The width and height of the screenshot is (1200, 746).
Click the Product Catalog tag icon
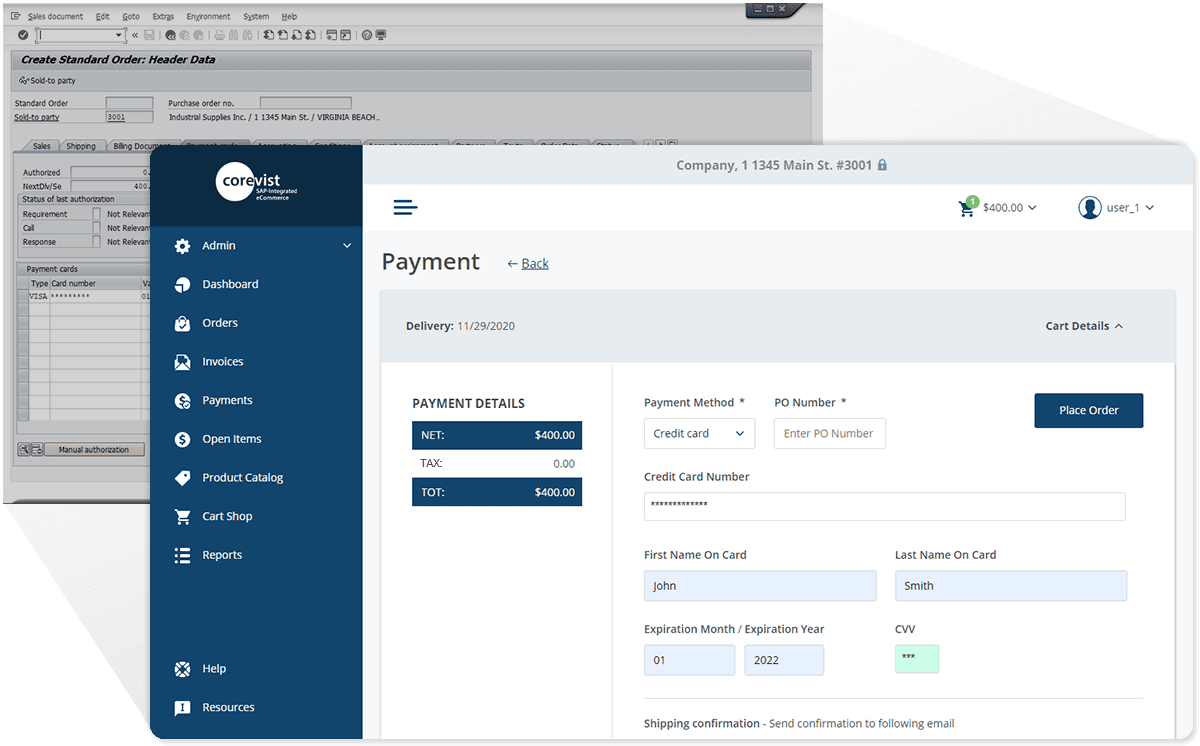click(x=182, y=478)
